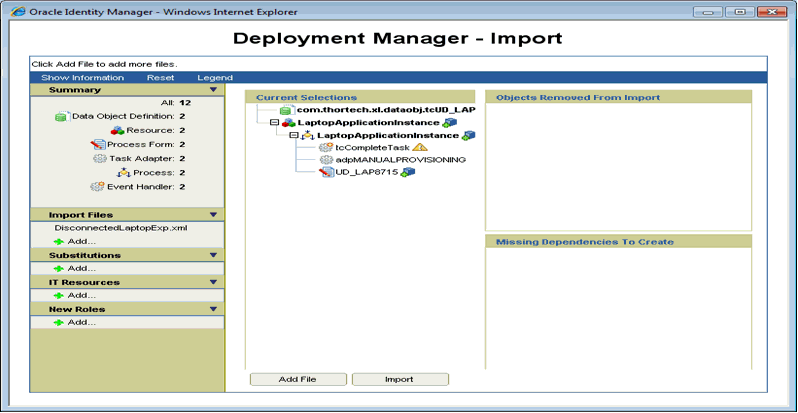Screen dimensions: 798x413
Task: Open the Show Information menu item
Action: [82, 78]
